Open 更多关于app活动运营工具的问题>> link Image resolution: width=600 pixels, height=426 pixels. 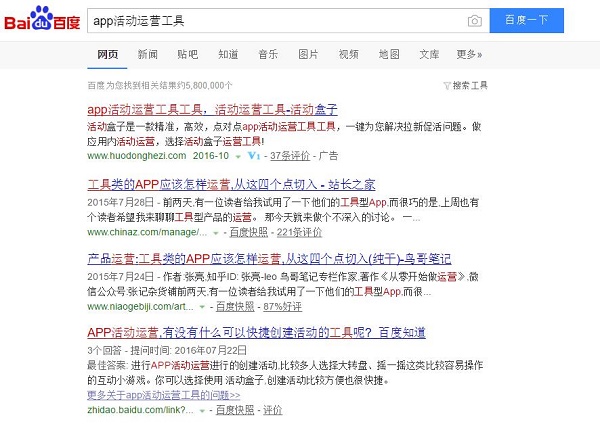click(x=164, y=395)
